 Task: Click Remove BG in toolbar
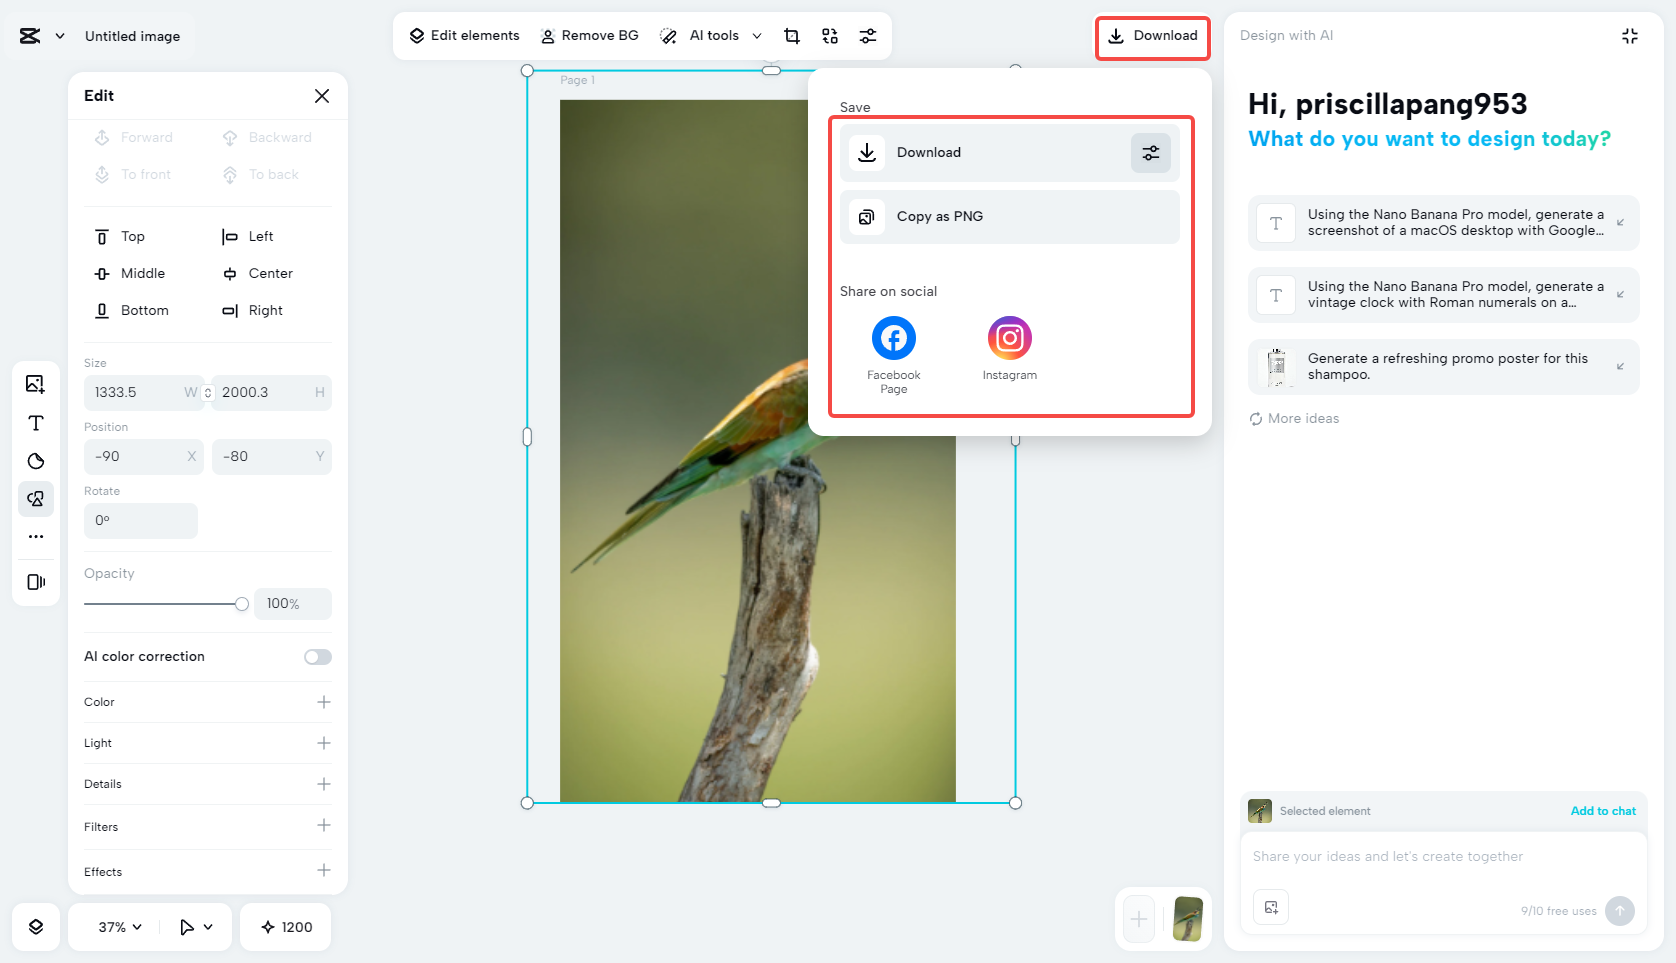tap(589, 36)
